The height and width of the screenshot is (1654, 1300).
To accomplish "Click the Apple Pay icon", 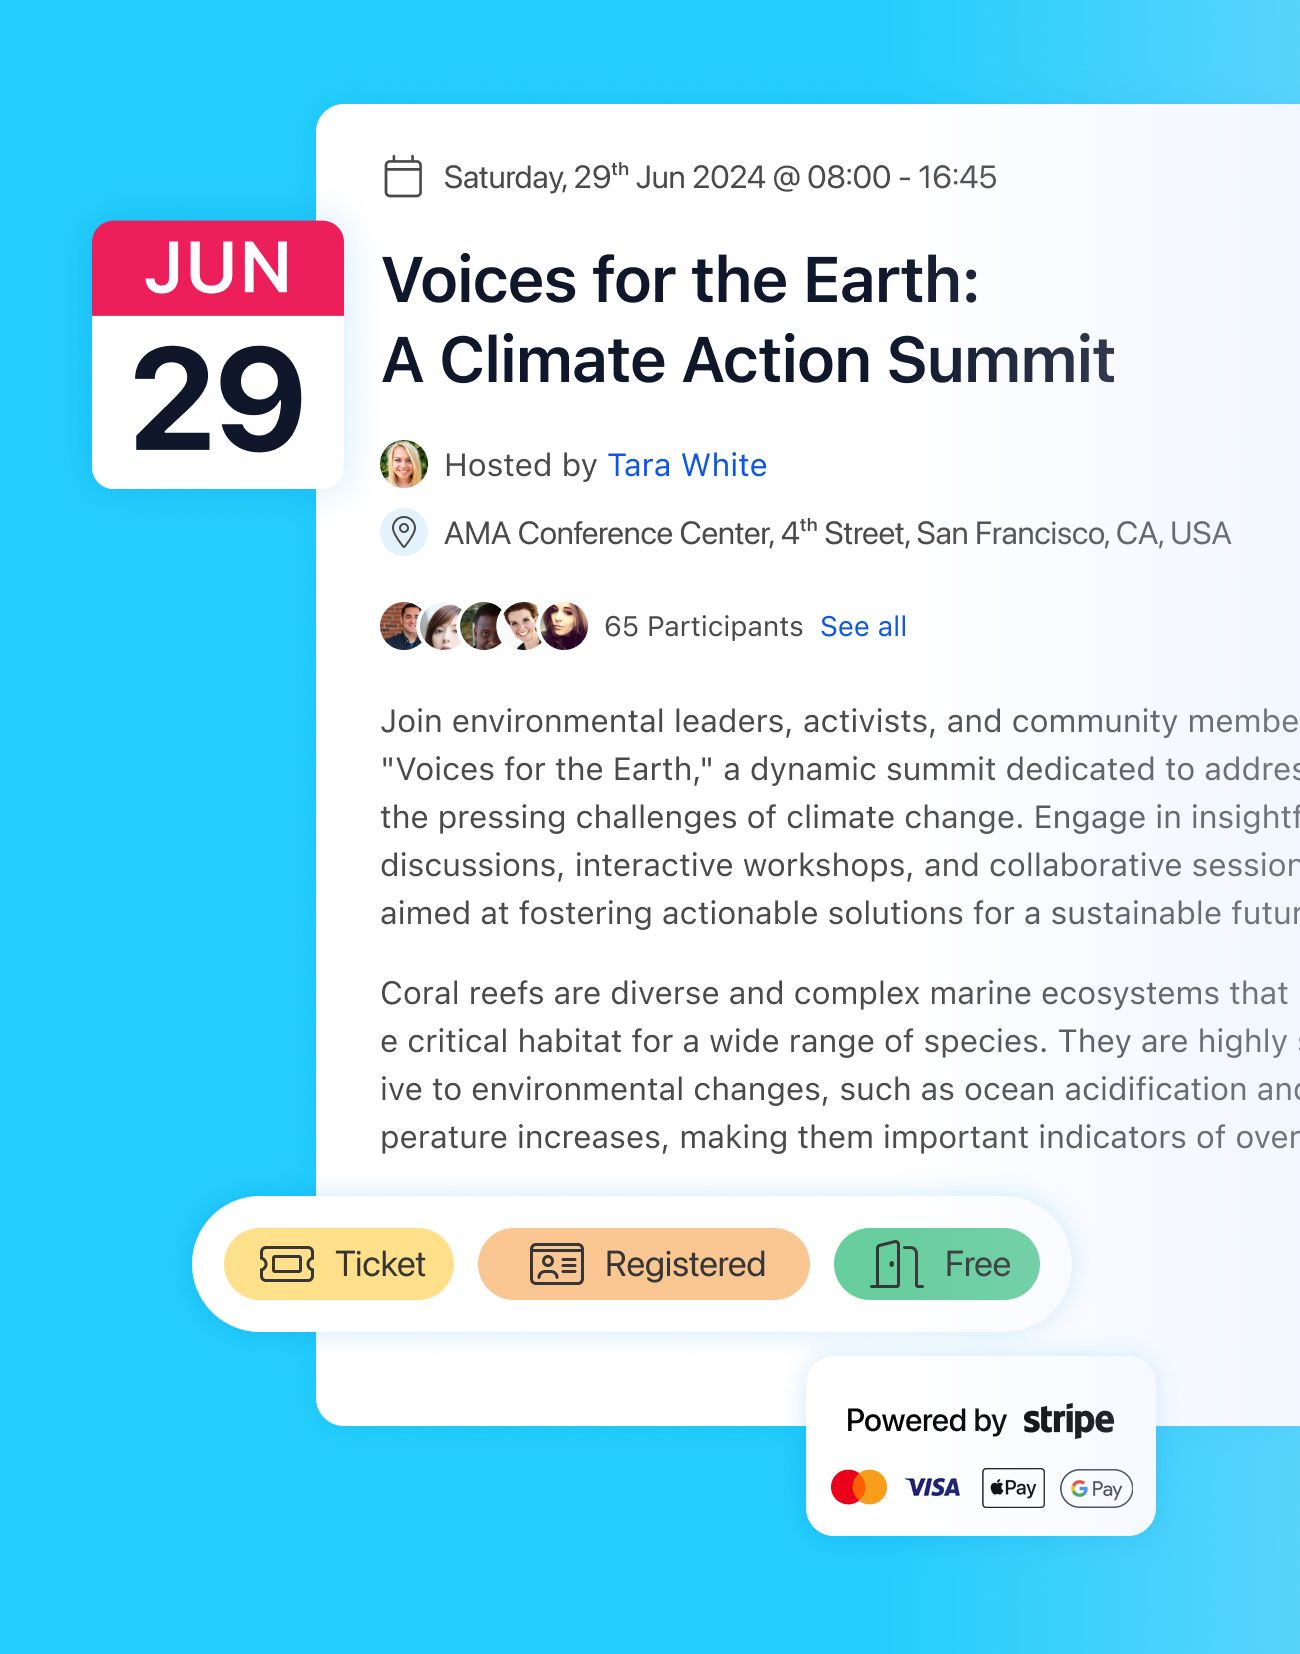I will (x=1013, y=1487).
